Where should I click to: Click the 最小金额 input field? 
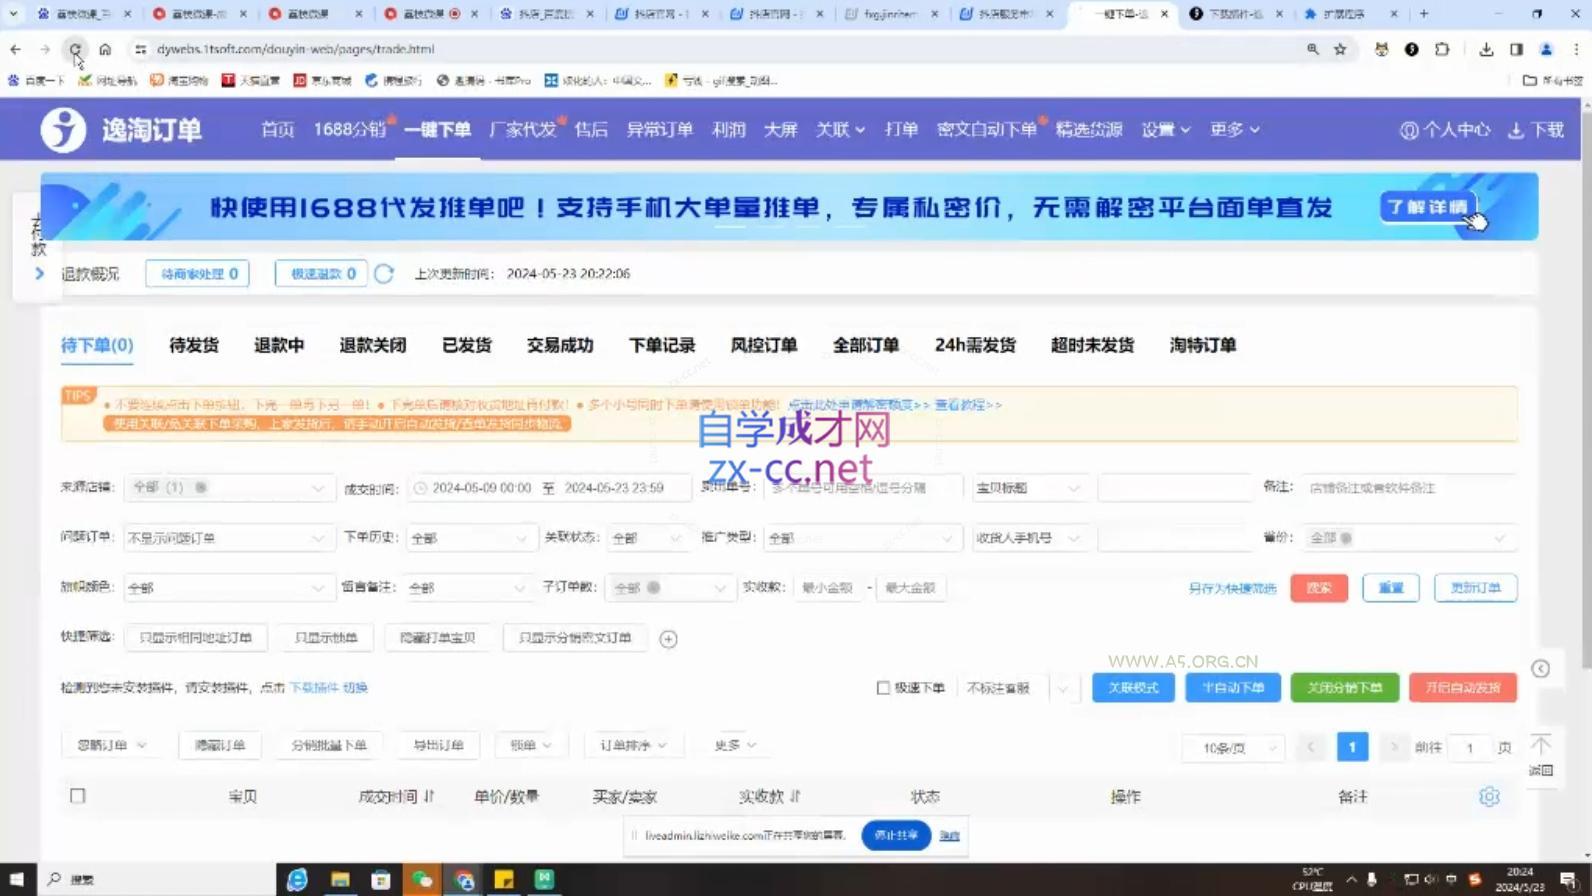[828, 588]
